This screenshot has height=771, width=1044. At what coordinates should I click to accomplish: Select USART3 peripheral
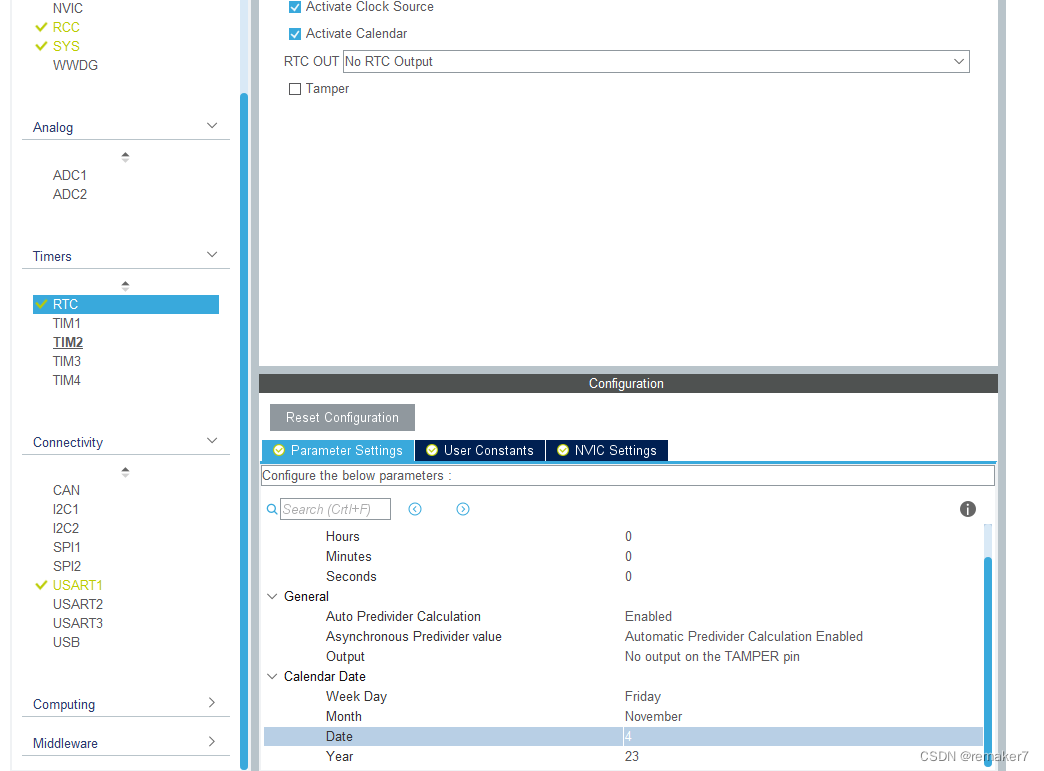78,623
